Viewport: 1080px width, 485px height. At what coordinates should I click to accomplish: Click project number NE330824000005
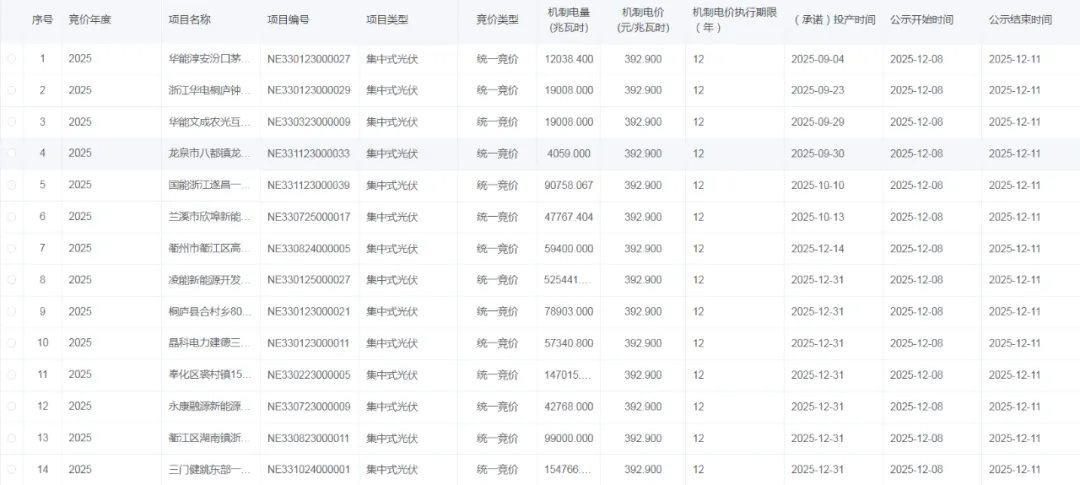click(309, 249)
